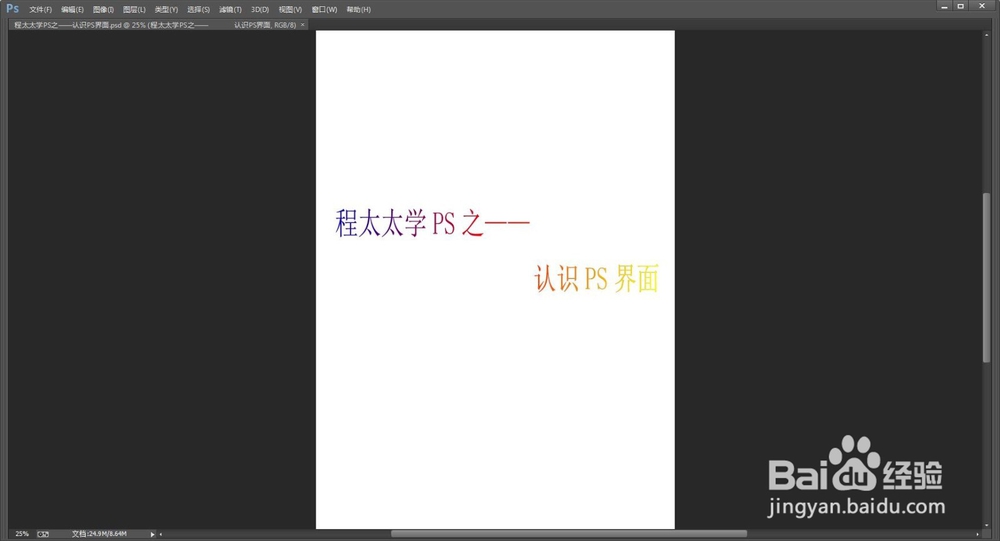Open the 3D(D) menu
This screenshot has width=1000, height=541.
click(x=260, y=10)
